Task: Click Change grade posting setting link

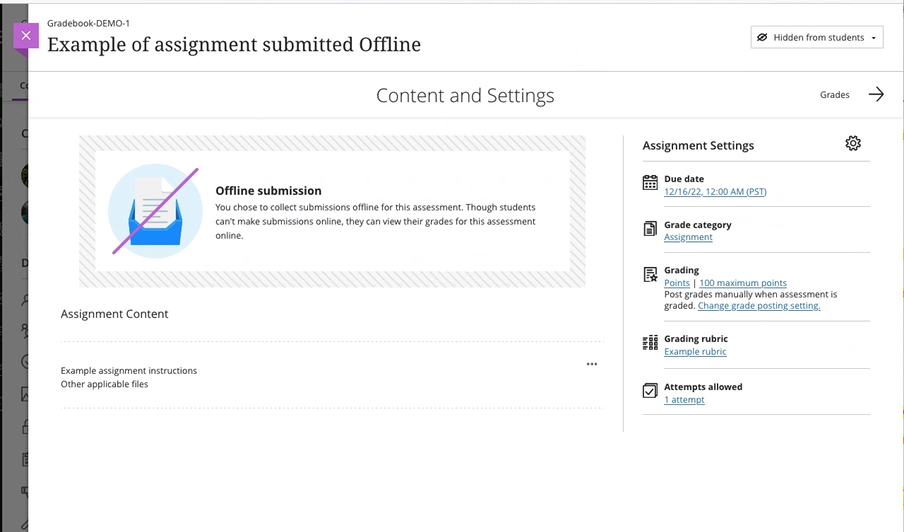Action: click(759, 306)
